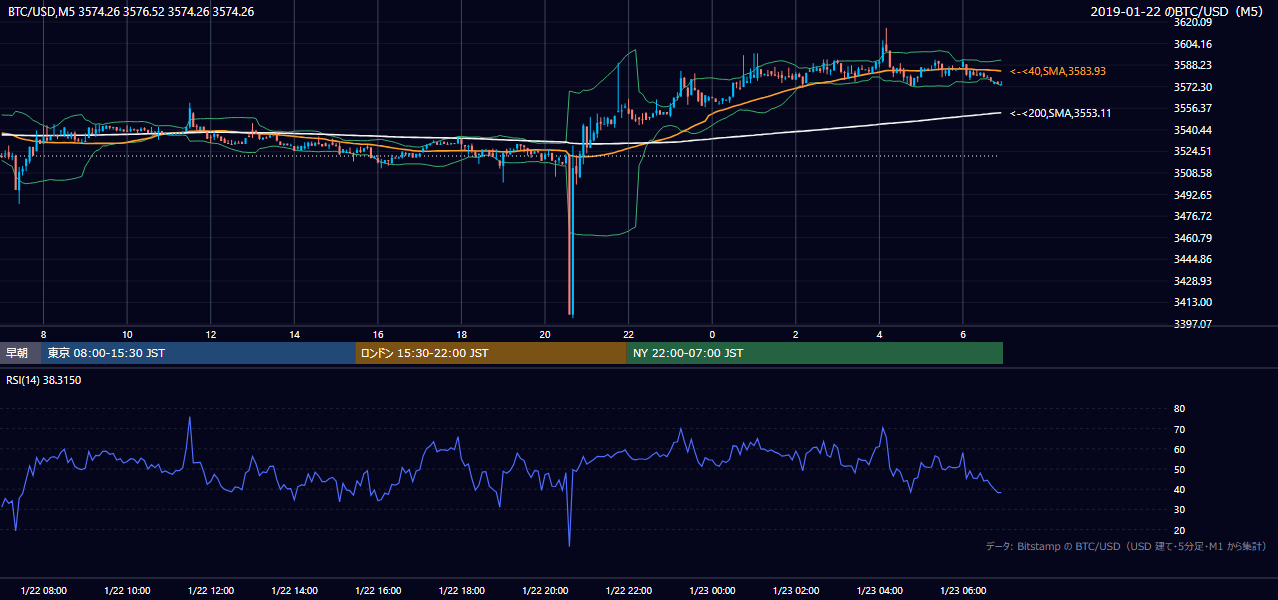
Task: Click the '1/22 12:00' bottom time label
Action: pyautogui.click(x=211, y=591)
